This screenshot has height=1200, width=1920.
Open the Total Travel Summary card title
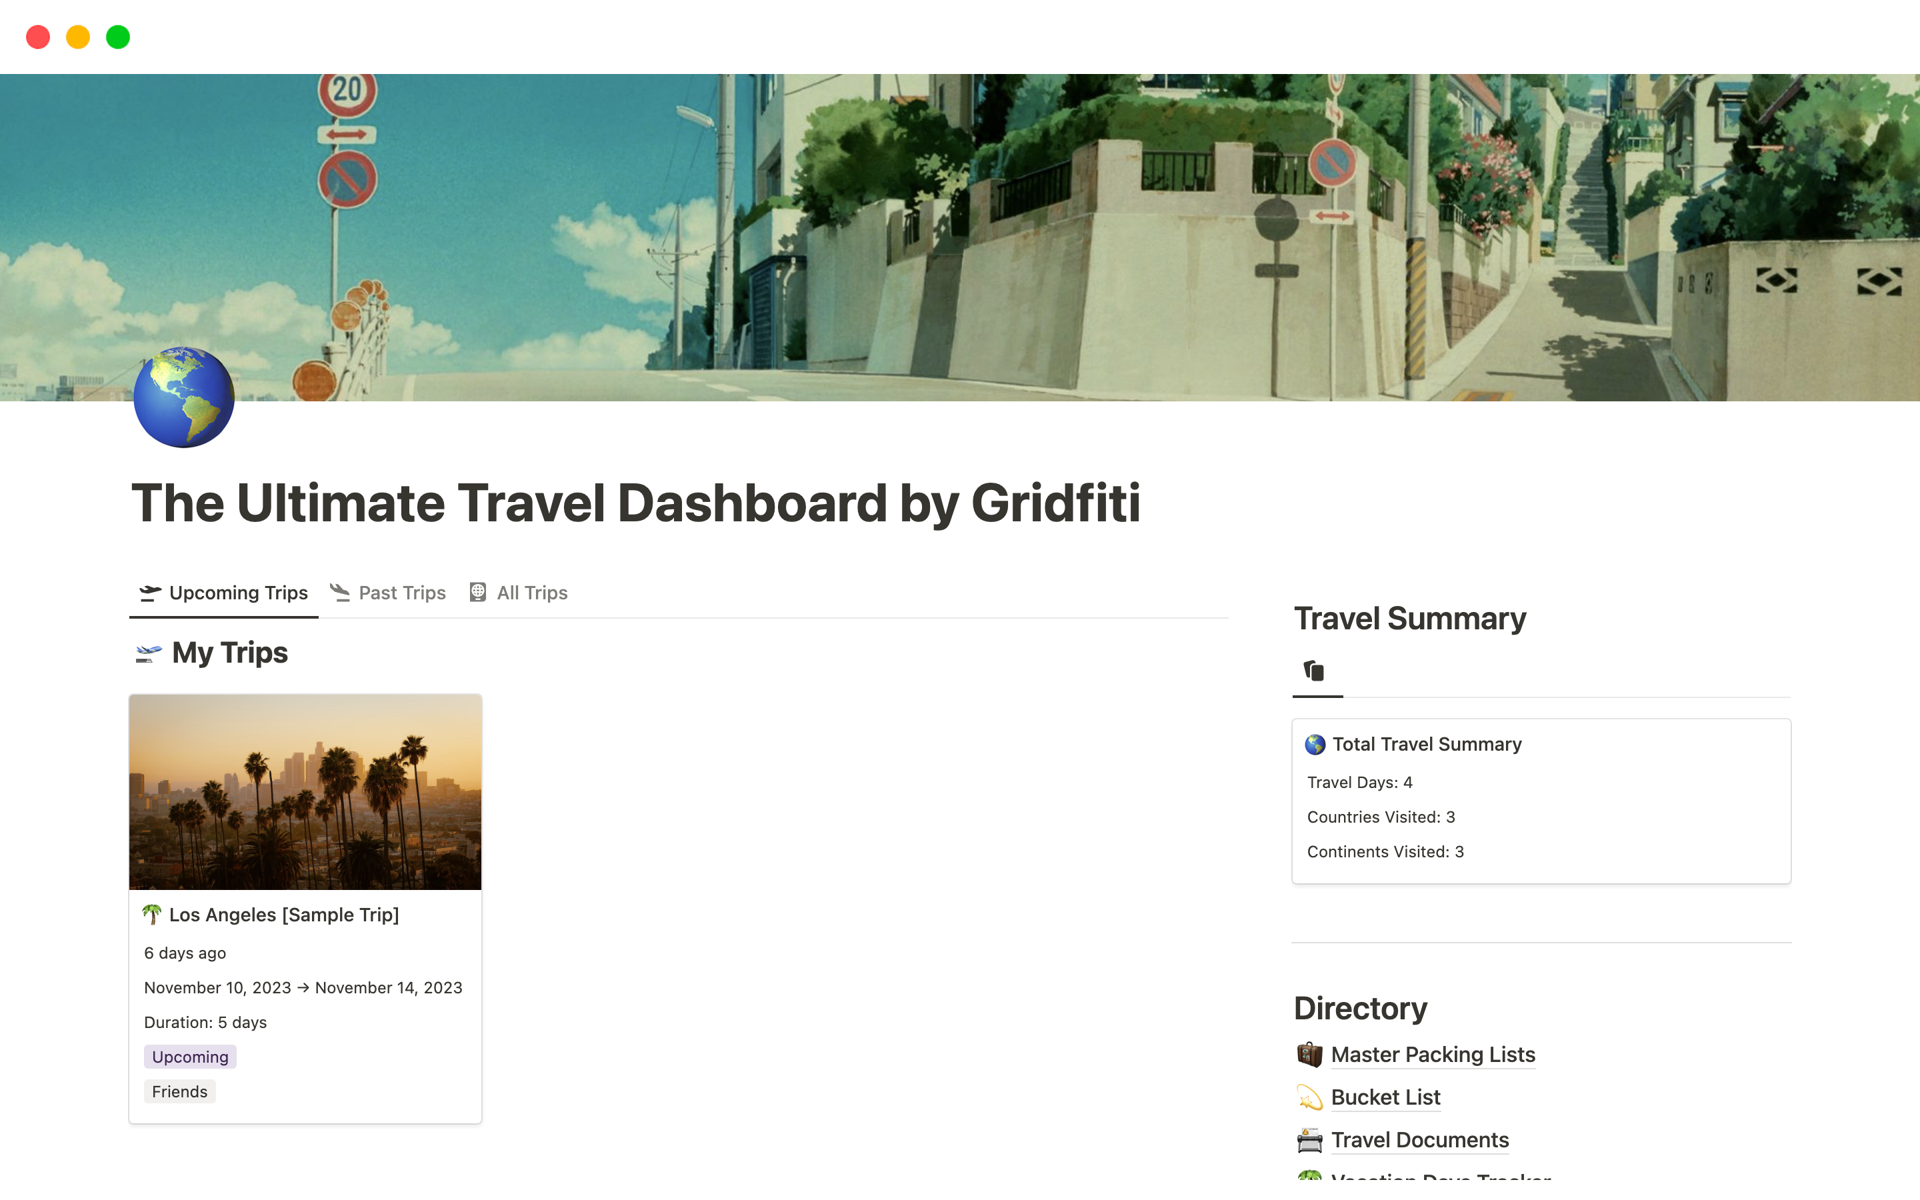(1426, 745)
